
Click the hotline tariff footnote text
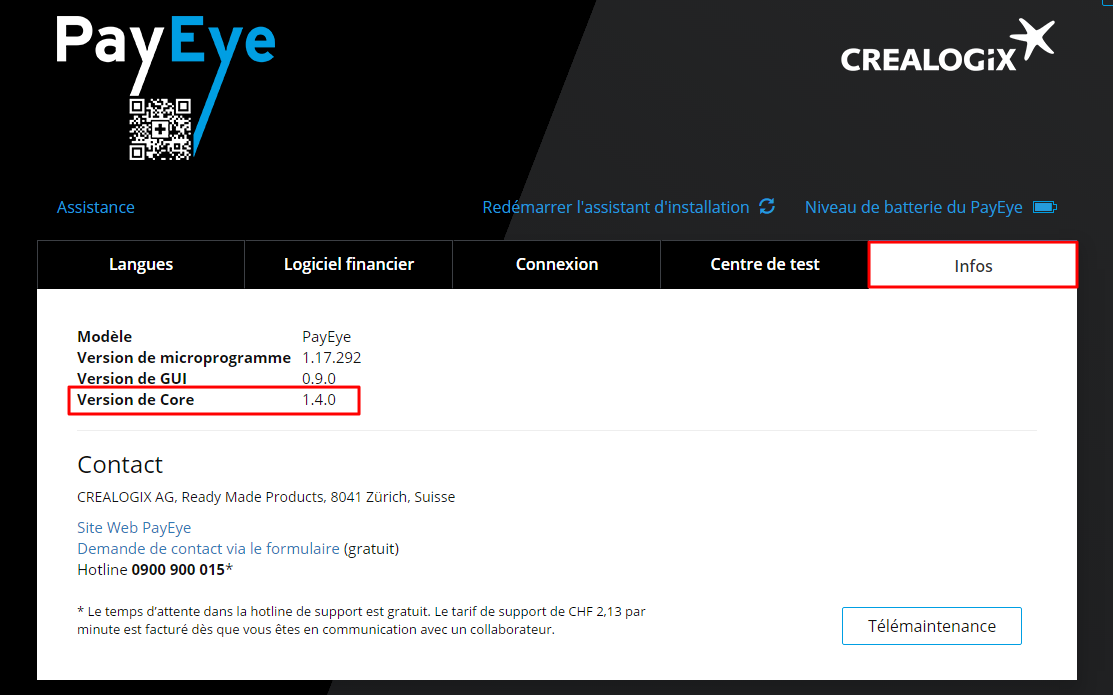tap(361, 620)
